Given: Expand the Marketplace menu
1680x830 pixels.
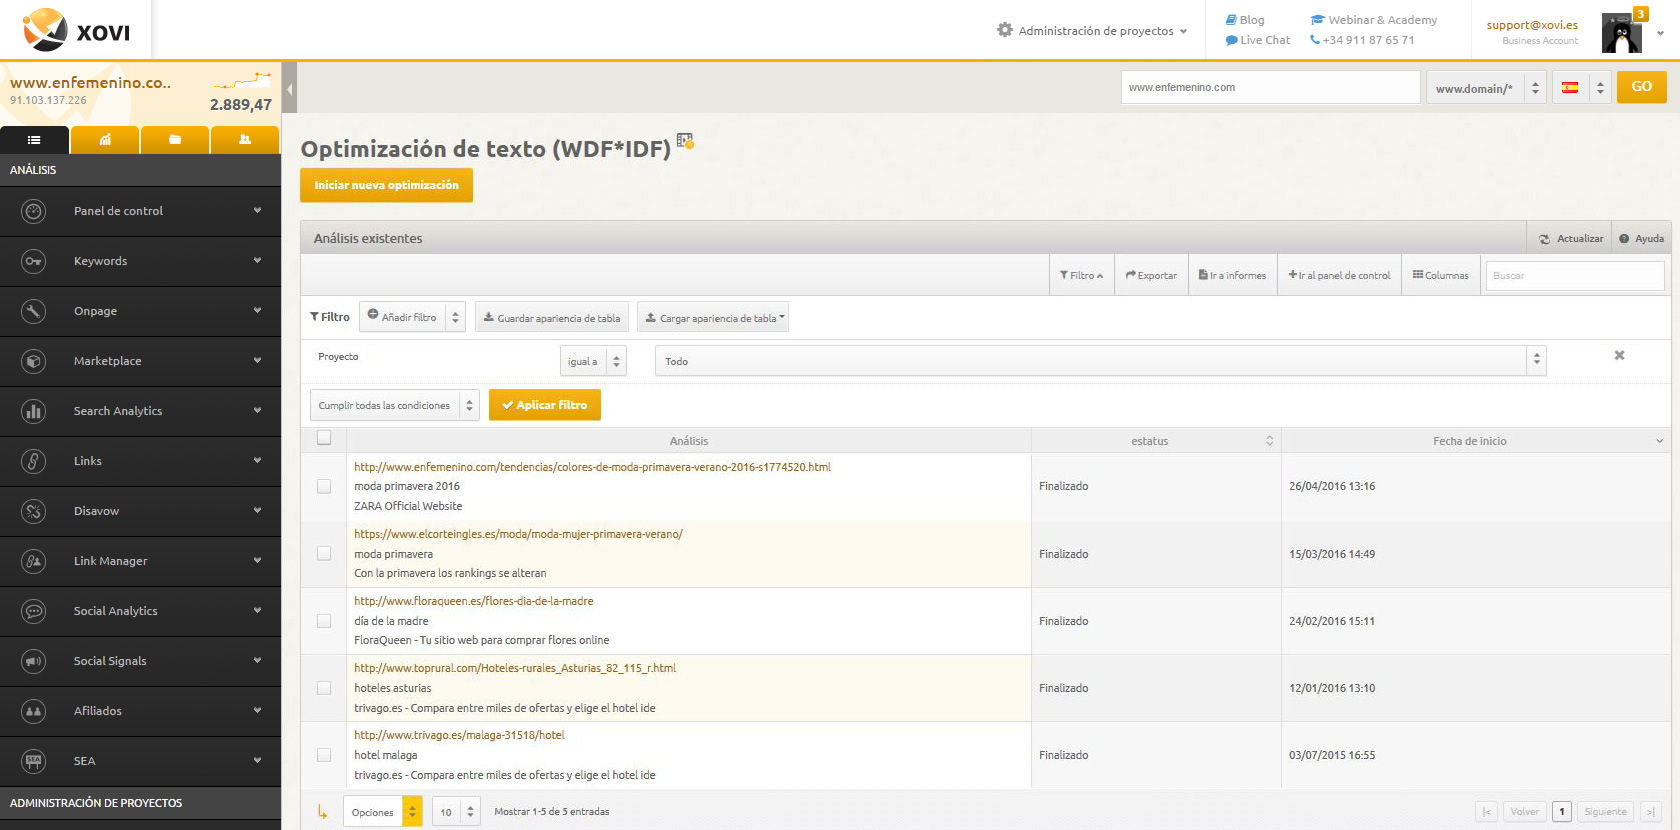Looking at the screenshot, I should pos(257,360).
